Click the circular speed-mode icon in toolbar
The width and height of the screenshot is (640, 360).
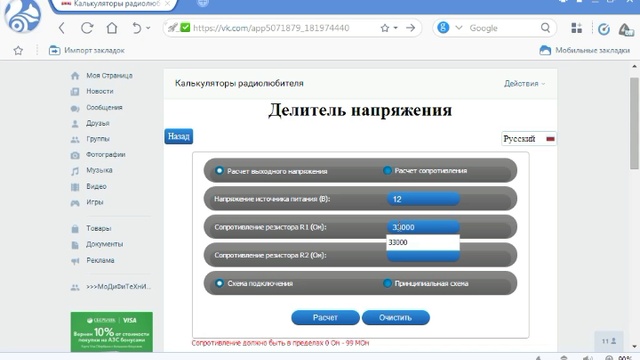point(604,29)
